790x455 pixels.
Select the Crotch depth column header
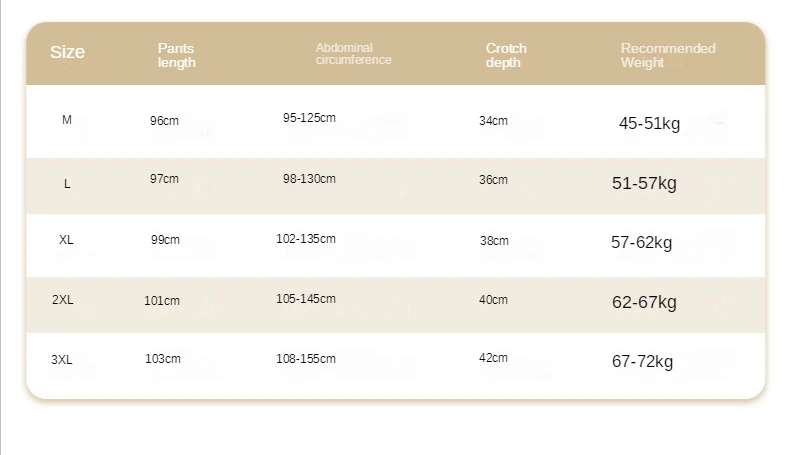click(506, 55)
